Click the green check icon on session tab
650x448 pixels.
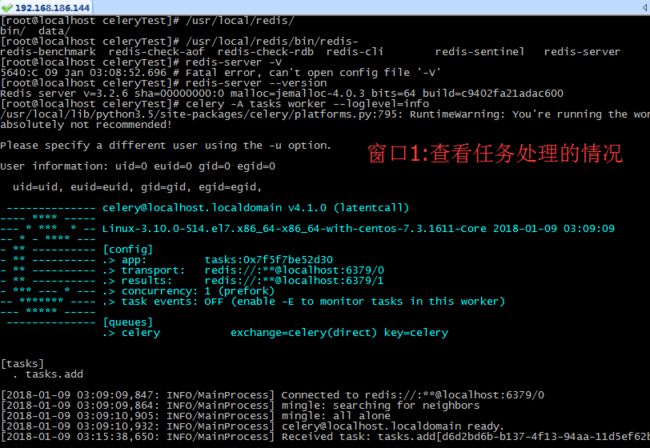(7, 8)
